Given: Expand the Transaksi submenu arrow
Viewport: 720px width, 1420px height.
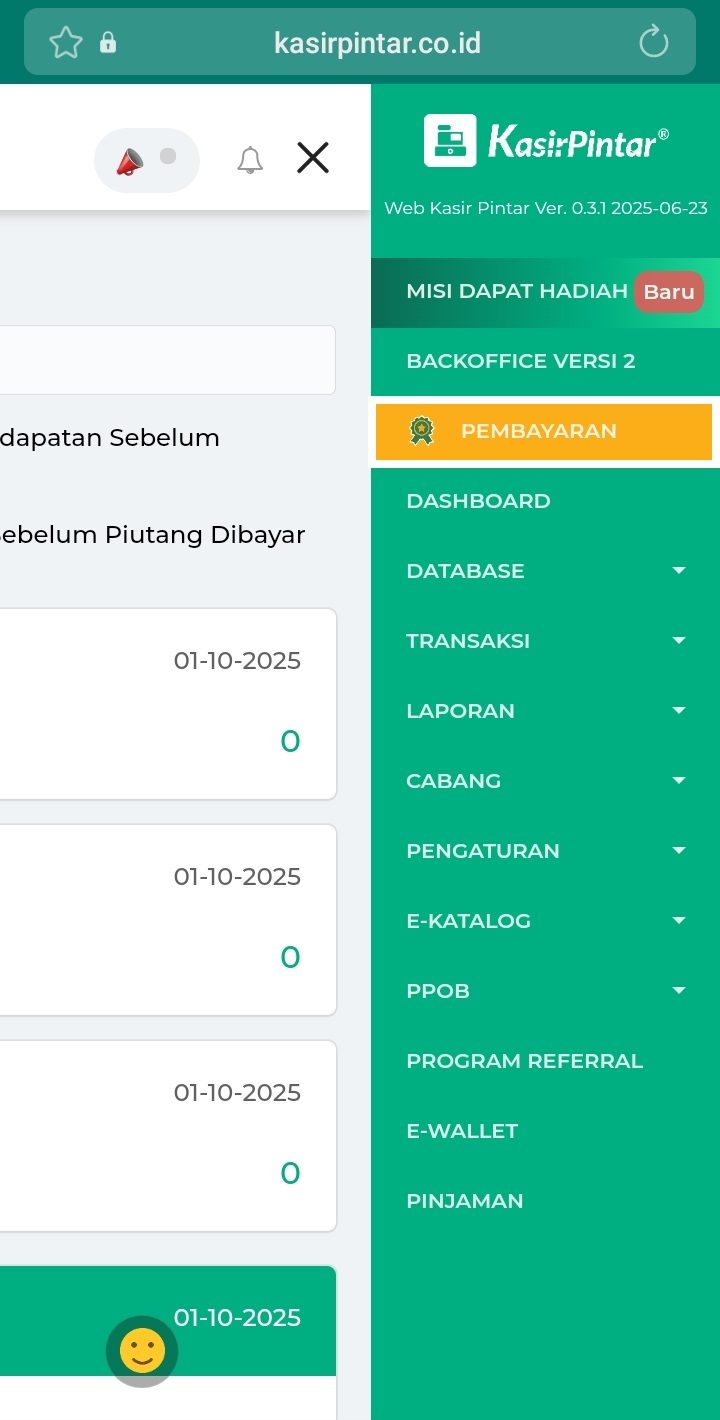Looking at the screenshot, I should 679,641.
